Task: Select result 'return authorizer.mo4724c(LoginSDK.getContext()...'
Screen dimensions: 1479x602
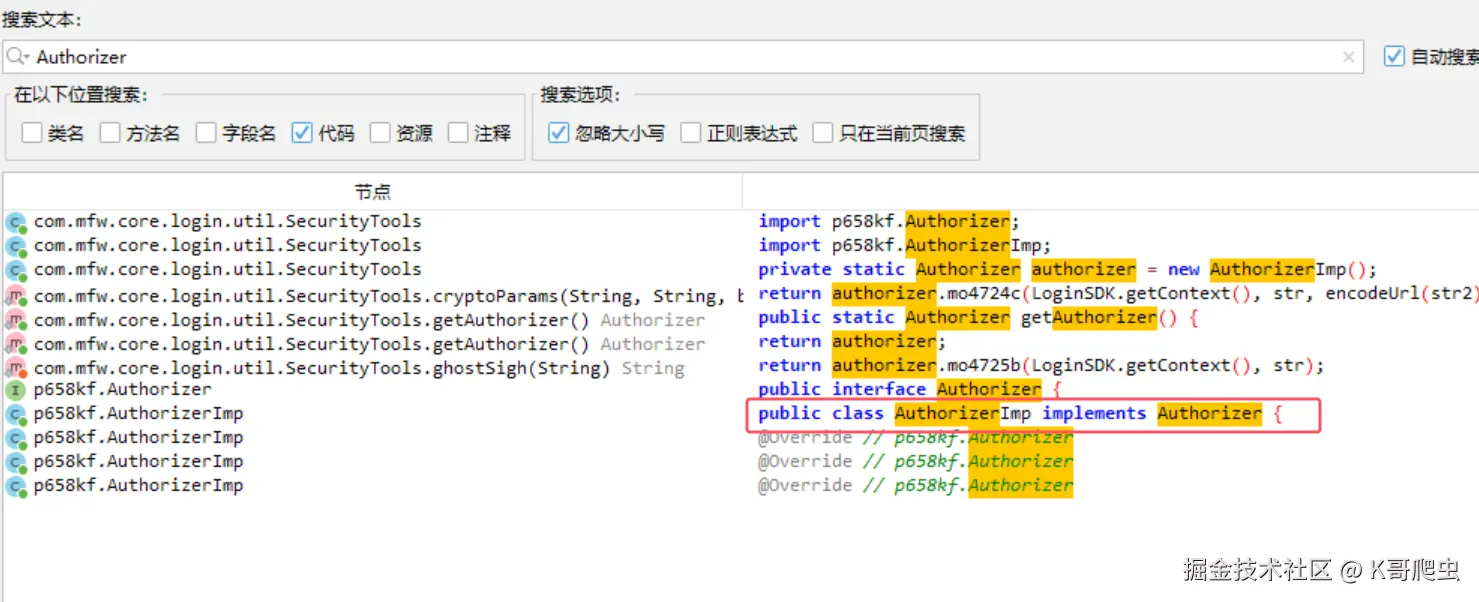Action: (1117, 293)
